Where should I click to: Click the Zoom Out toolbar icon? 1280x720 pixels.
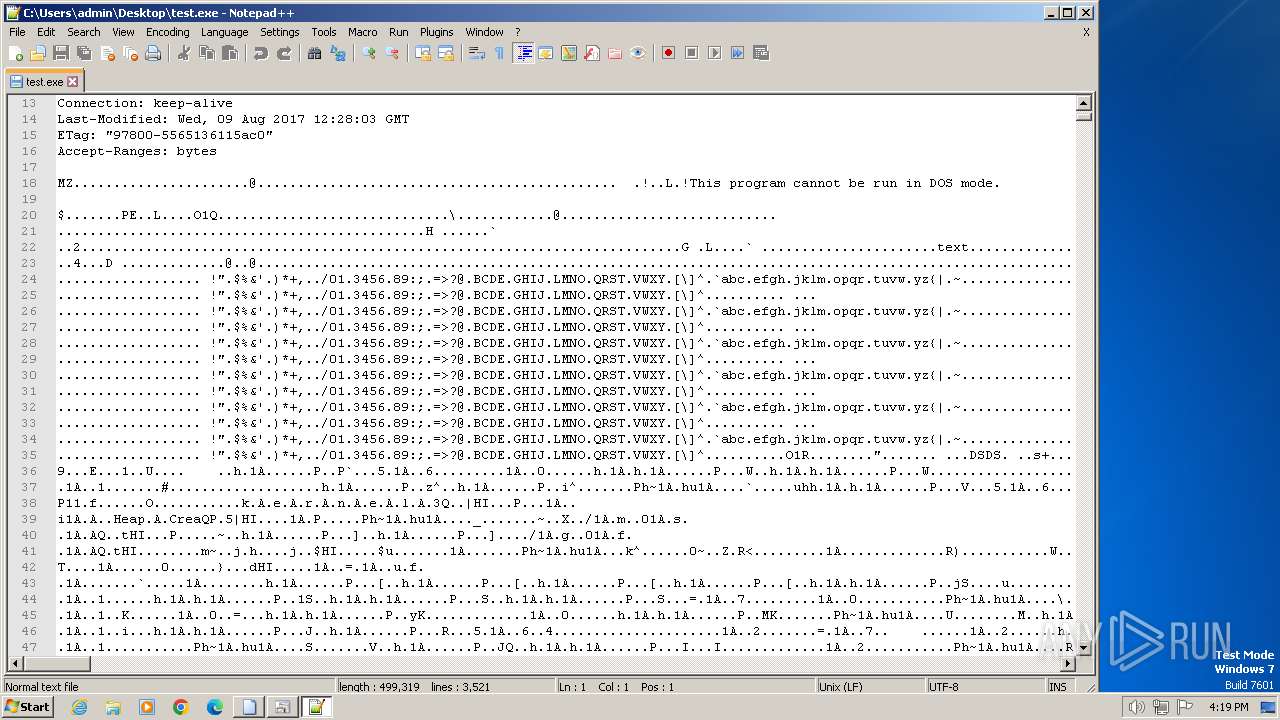coord(392,53)
